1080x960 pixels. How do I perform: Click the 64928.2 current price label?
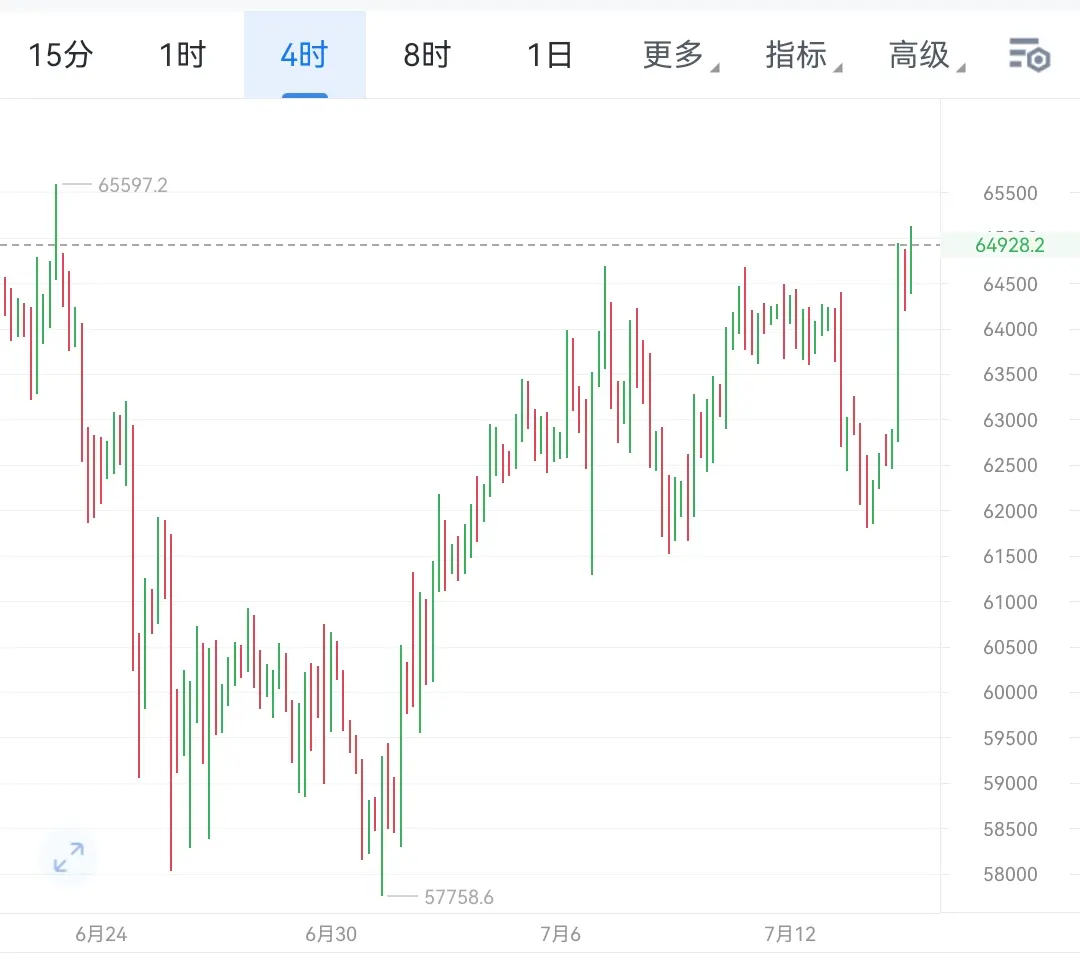pyautogui.click(x=1010, y=245)
